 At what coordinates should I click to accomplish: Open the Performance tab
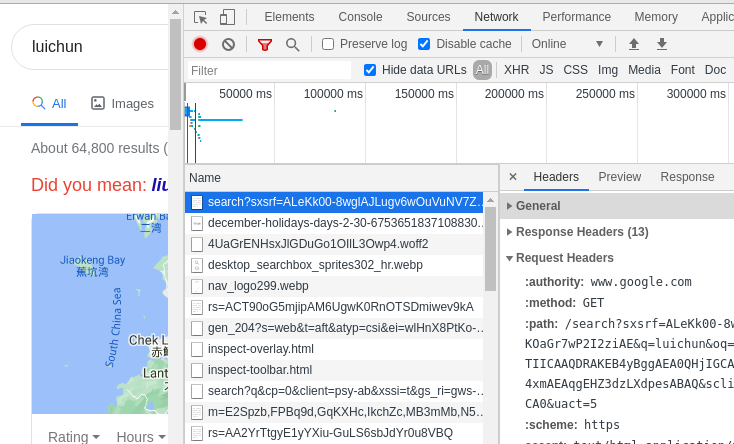point(577,17)
